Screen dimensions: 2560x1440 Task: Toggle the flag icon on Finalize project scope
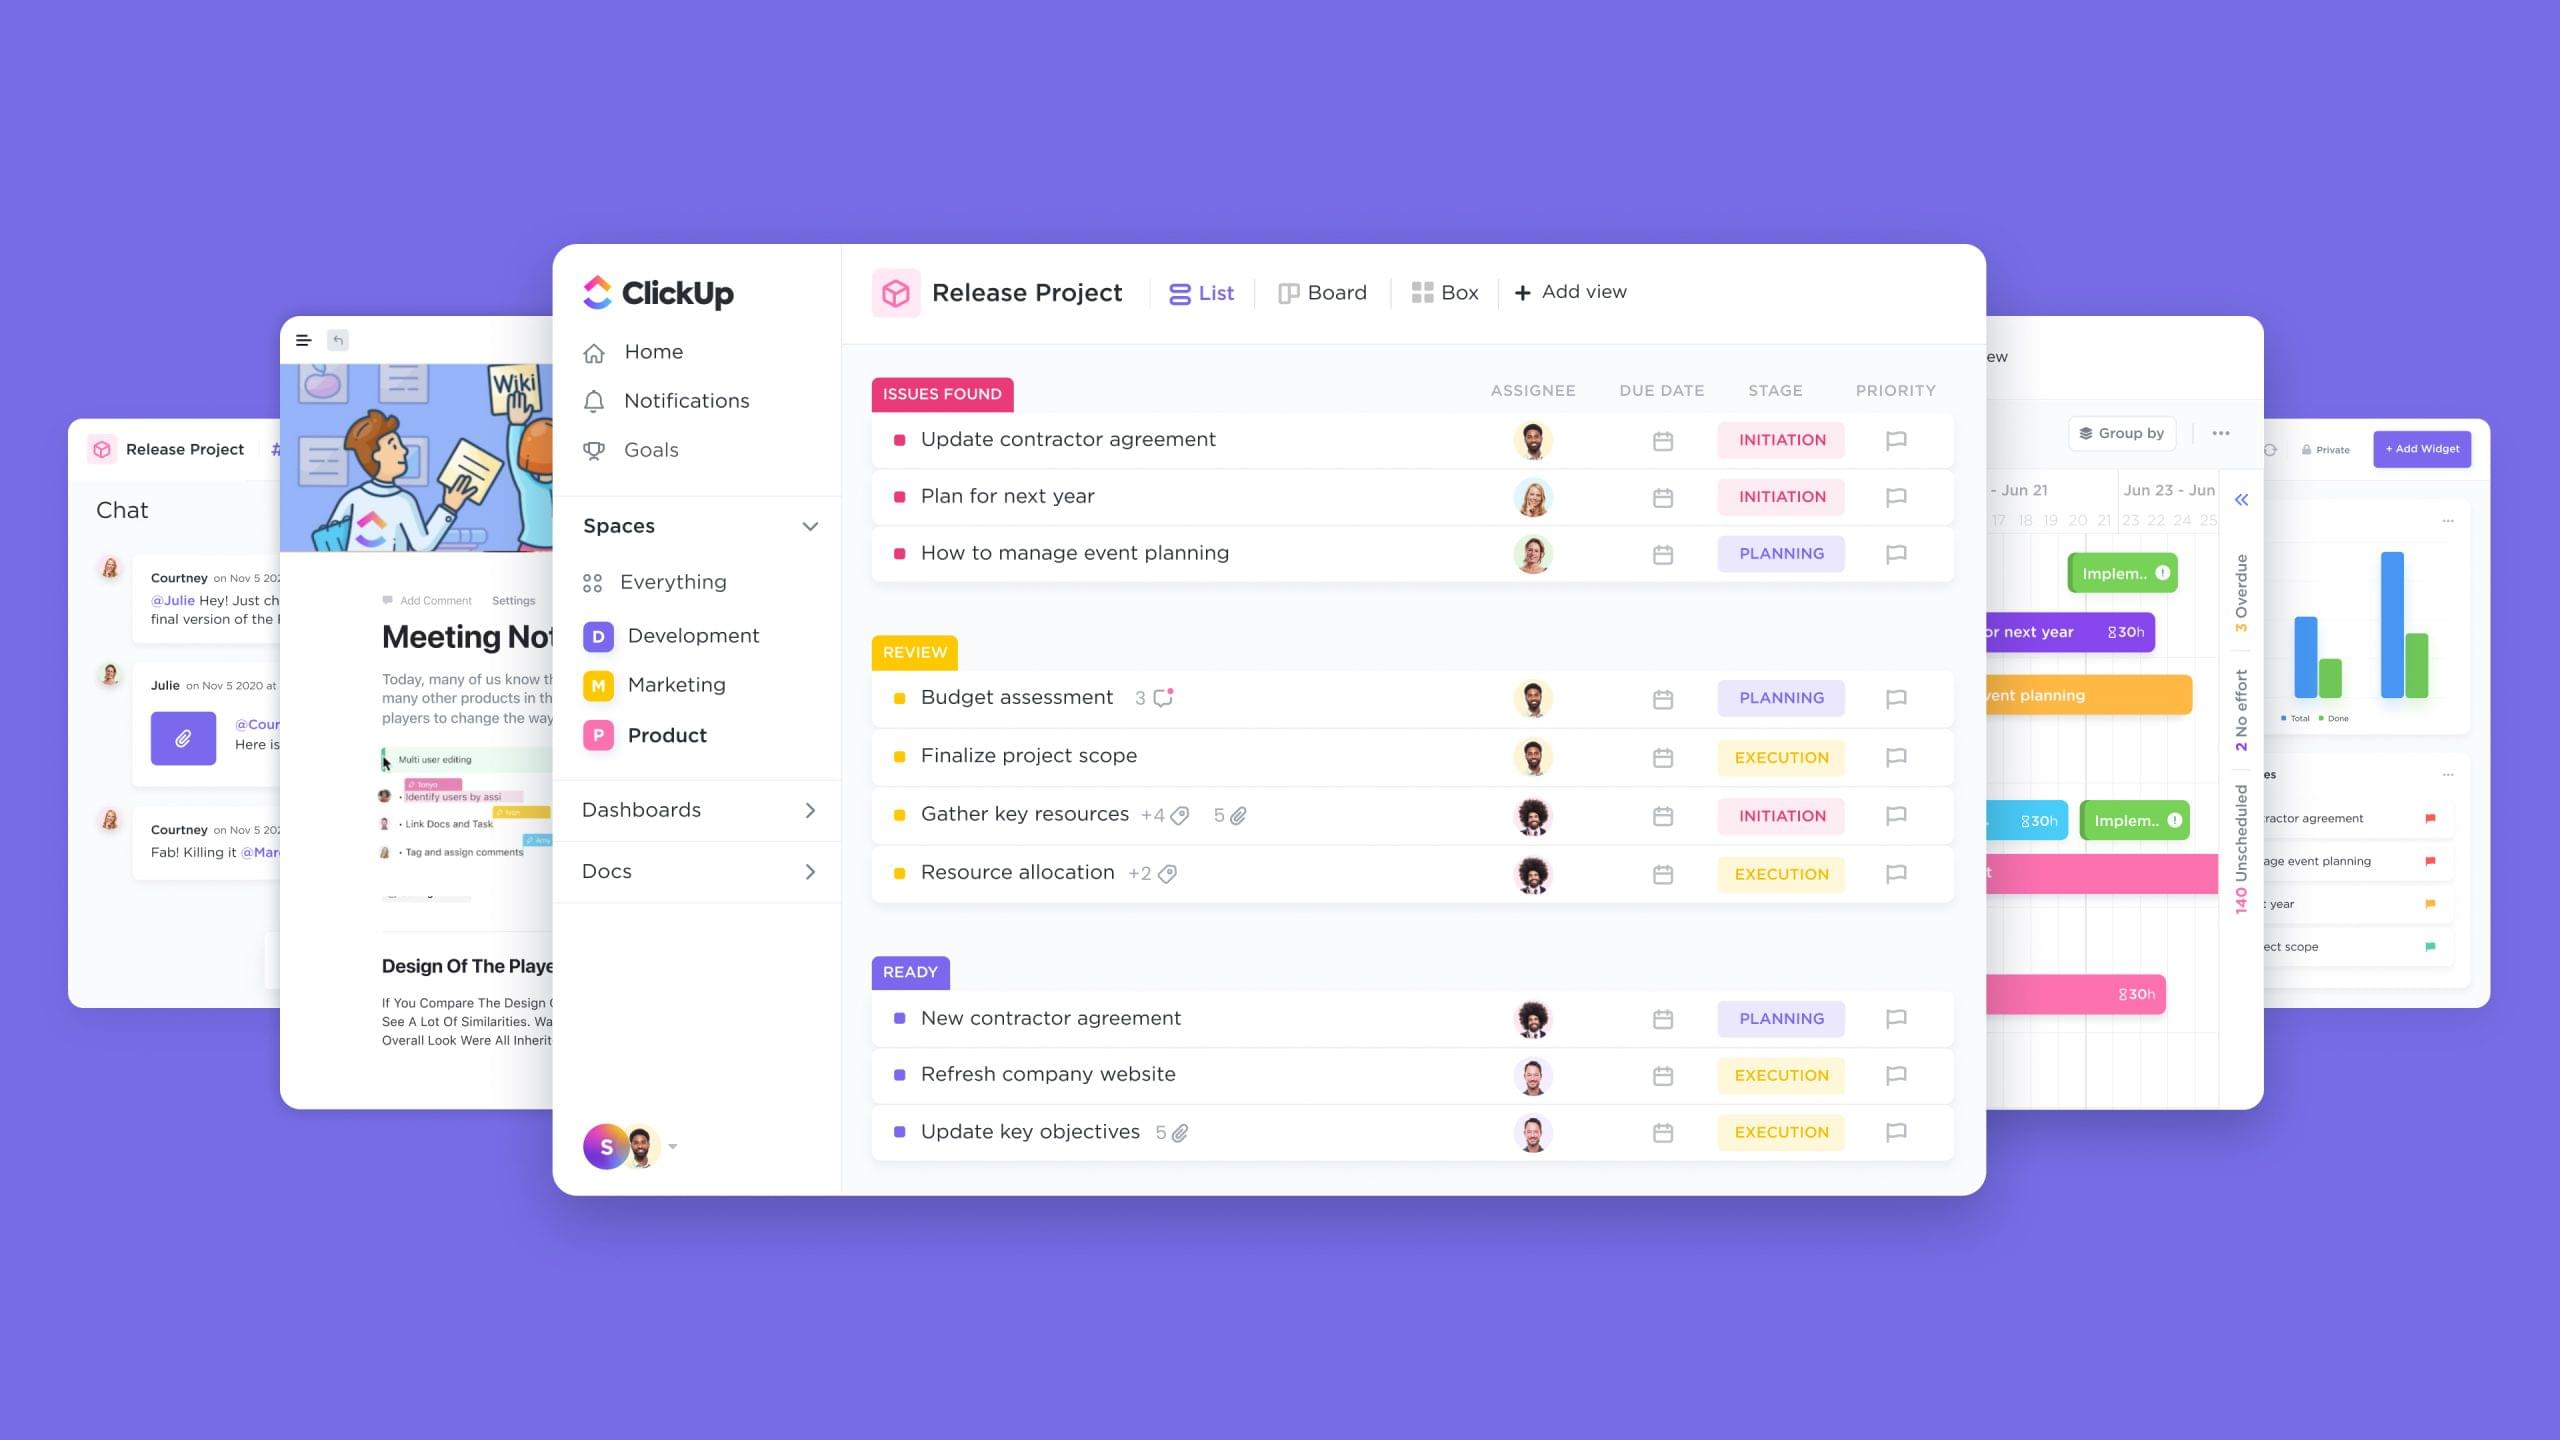pyautogui.click(x=1895, y=754)
